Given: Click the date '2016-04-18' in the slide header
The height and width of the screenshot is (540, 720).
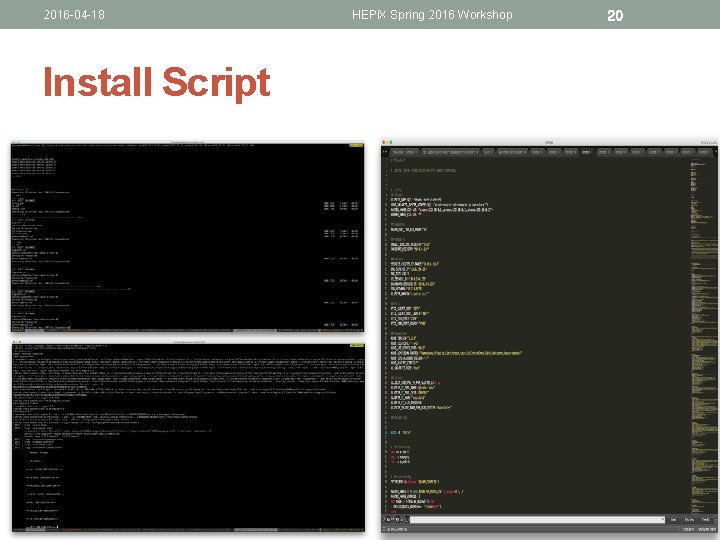Looking at the screenshot, I should [74, 15].
